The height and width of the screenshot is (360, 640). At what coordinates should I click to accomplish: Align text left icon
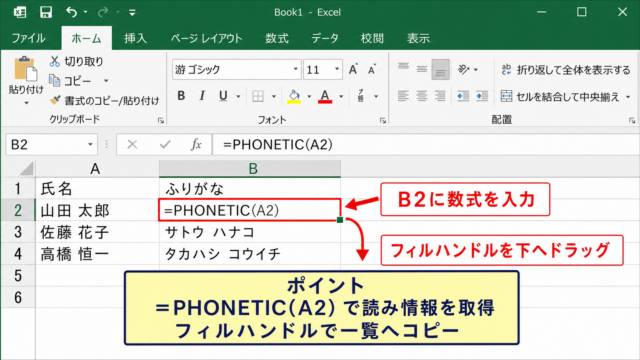pyautogui.click(x=403, y=96)
